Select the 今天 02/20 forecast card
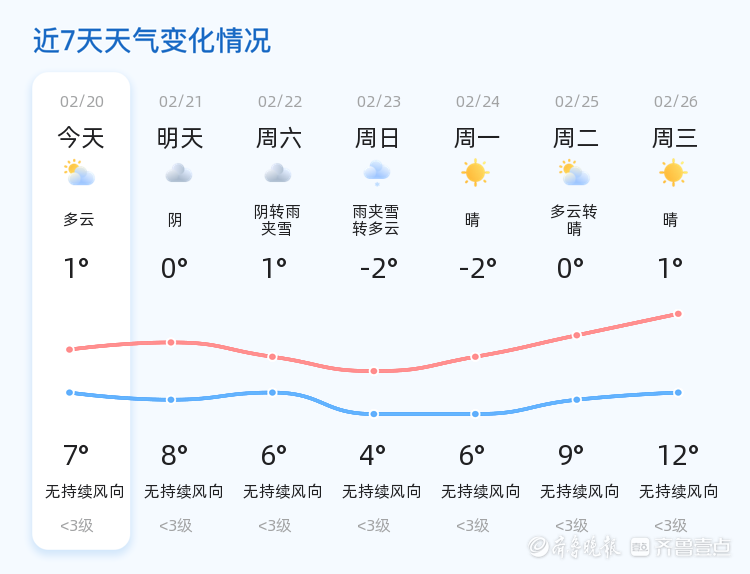This screenshot has width=750, height=574. click(x=81, y=311)
